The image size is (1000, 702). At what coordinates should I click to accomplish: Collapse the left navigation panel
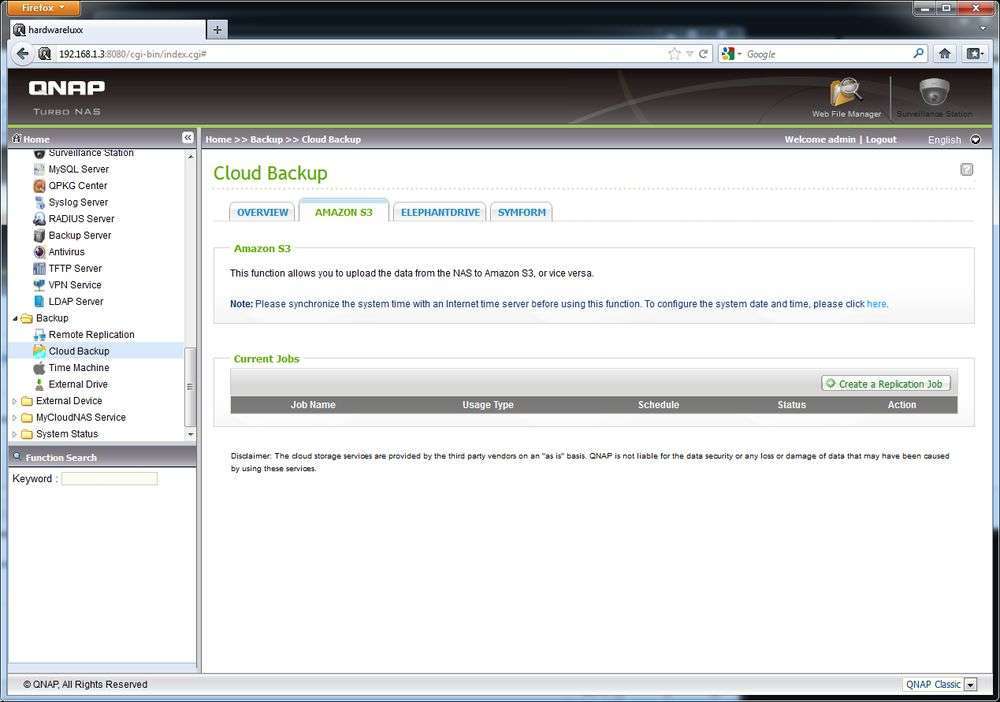(x=188, y=138)
